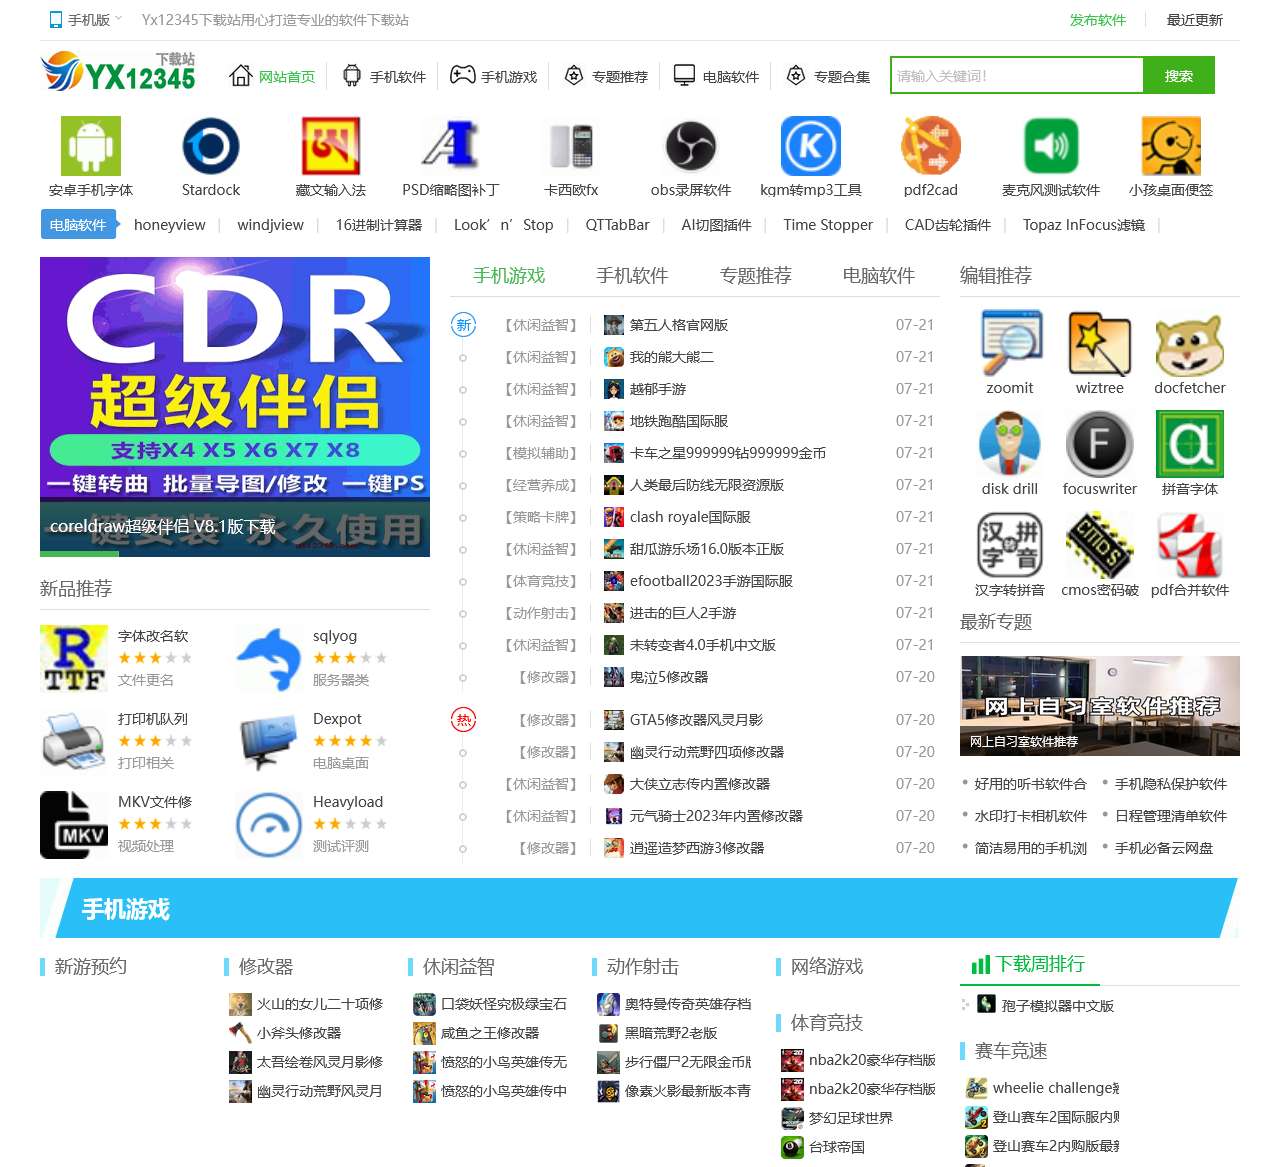
Task: Open clash royale国际服 list entry
Action: [690, 517]
